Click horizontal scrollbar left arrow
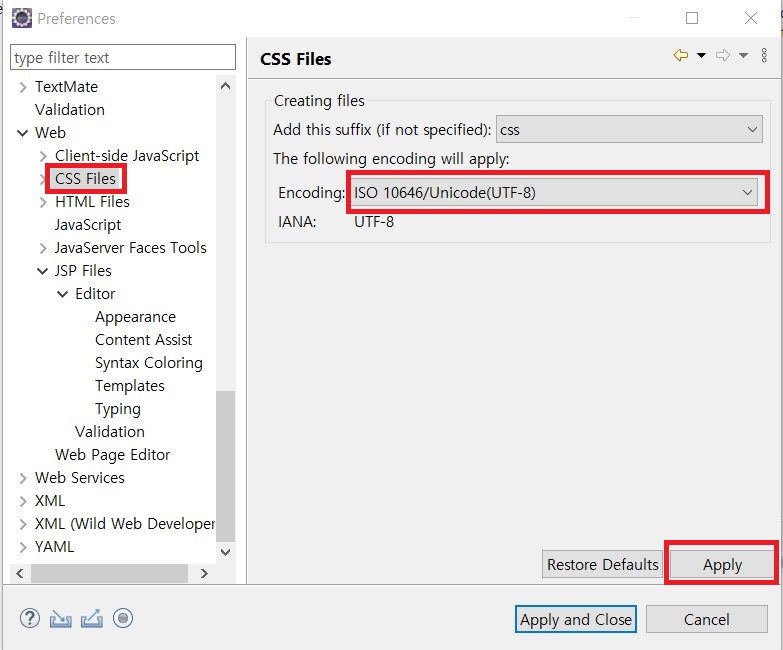The height and width of the screenshot is (650, 783). click(x=20, y=574)
